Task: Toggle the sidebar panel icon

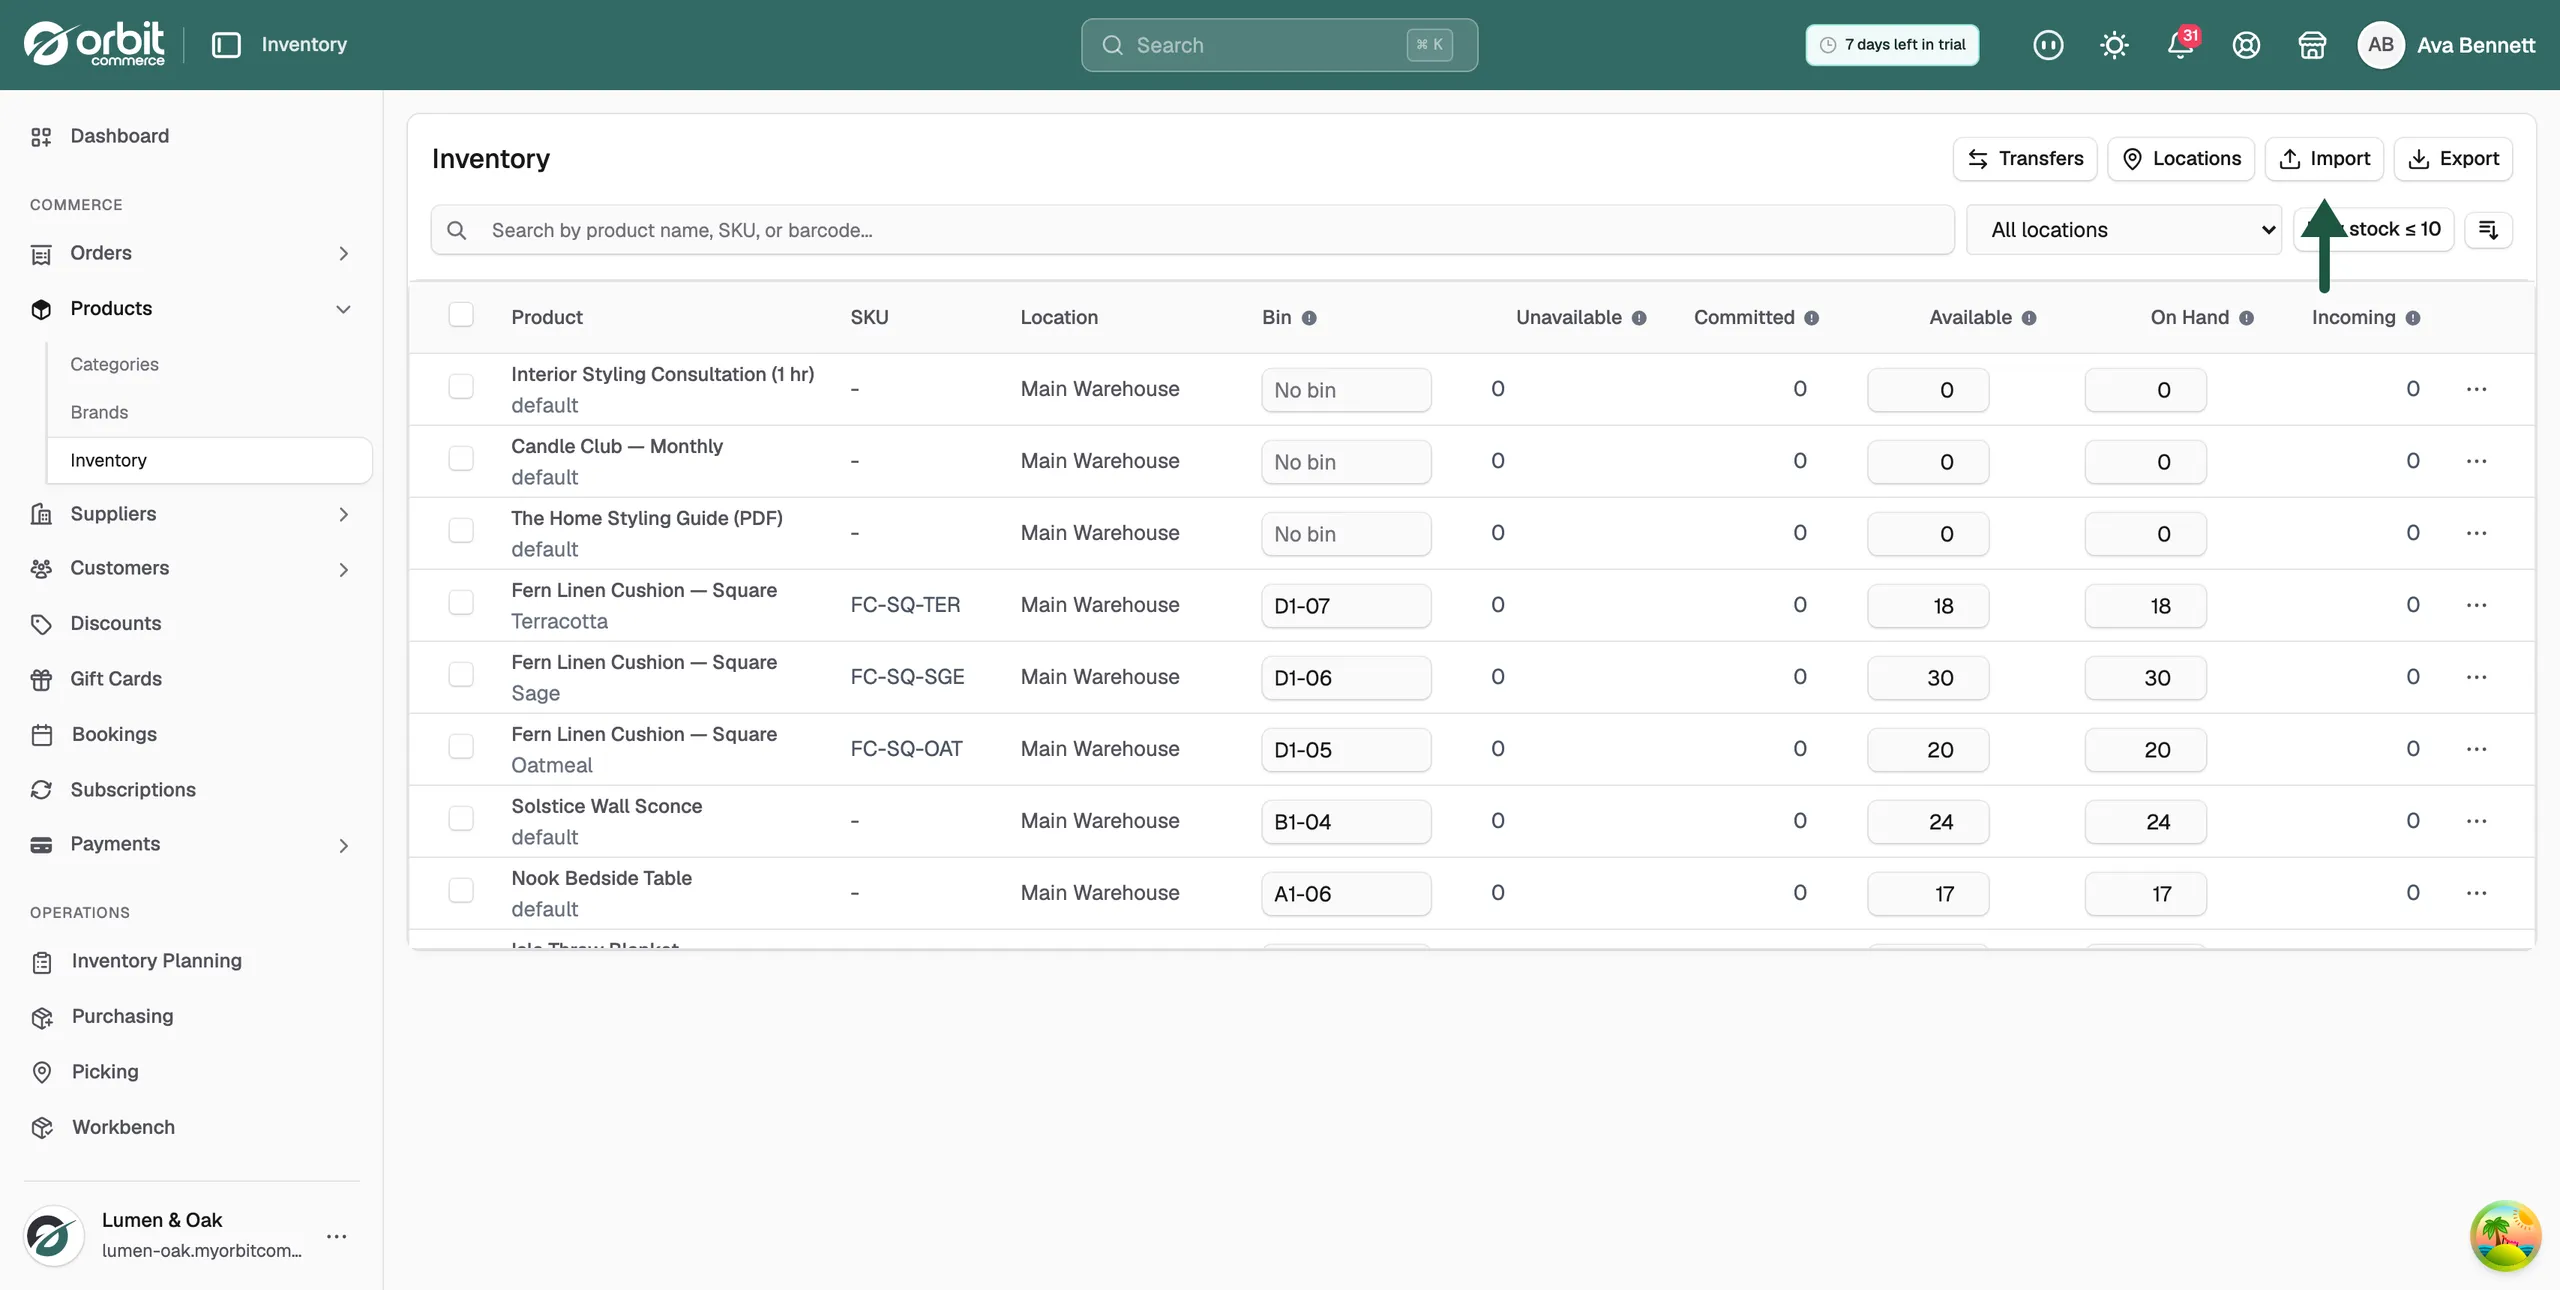Action: click(x=226, y=45)
